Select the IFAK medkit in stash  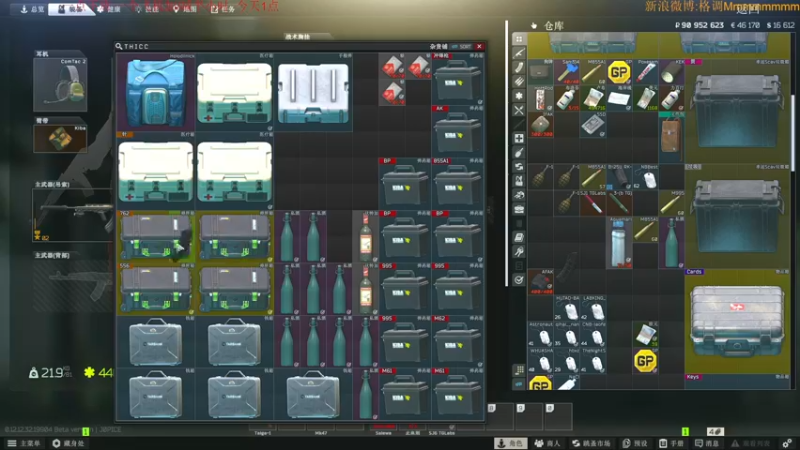click(540, 124)
